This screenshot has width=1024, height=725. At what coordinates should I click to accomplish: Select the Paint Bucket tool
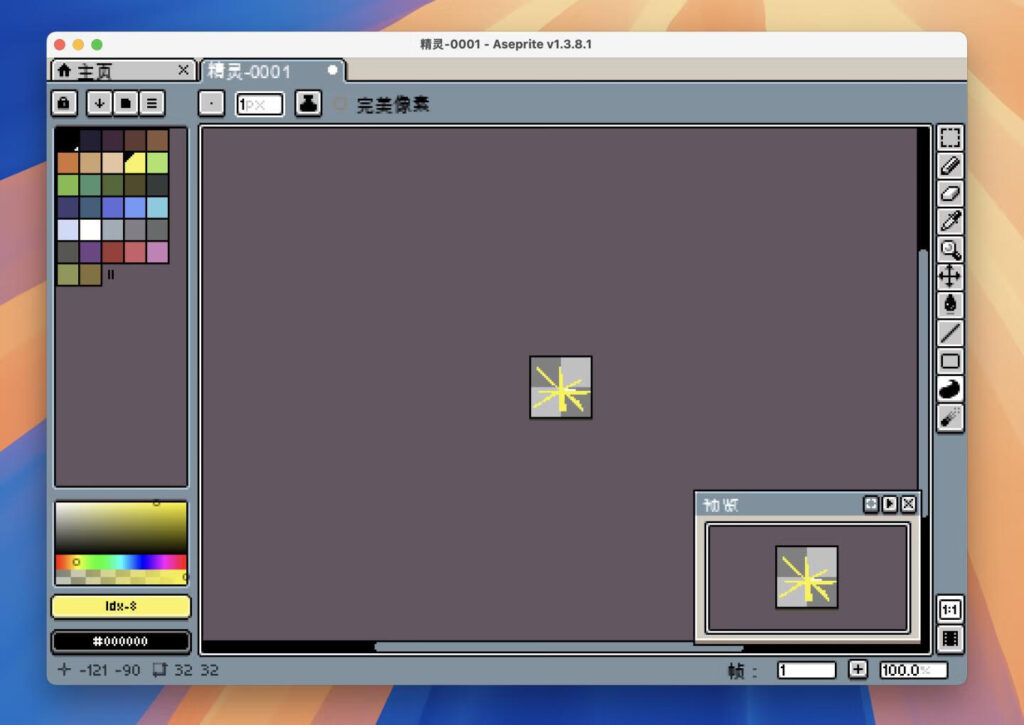949,303
